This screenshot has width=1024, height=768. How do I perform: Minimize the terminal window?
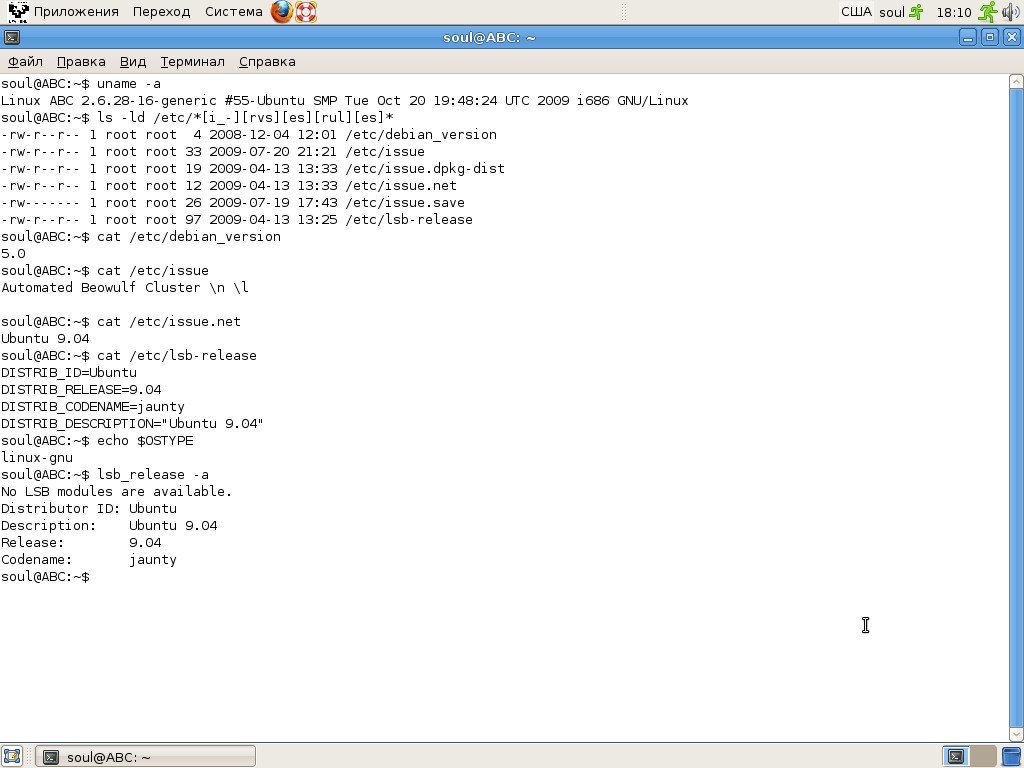pyautogui.click(x=968, y=37)
